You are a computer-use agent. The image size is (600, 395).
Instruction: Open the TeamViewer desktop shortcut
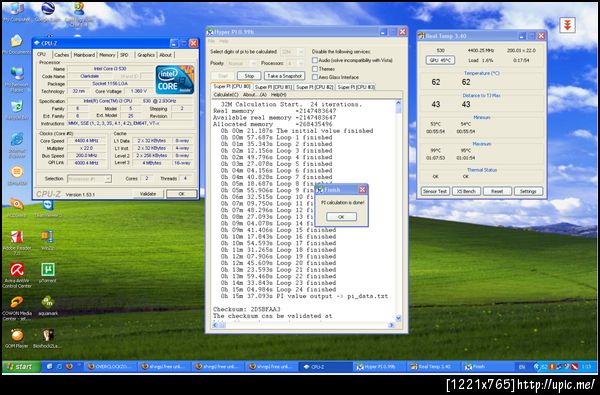click(47, 209)
